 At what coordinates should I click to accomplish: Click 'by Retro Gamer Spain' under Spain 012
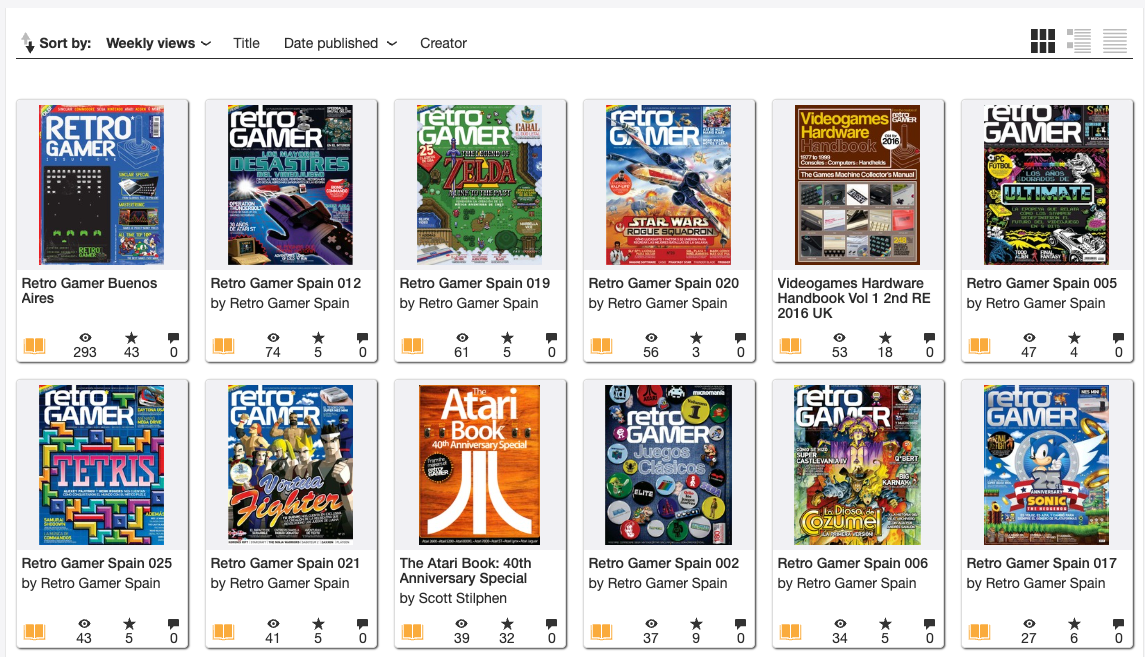(280, 303)
